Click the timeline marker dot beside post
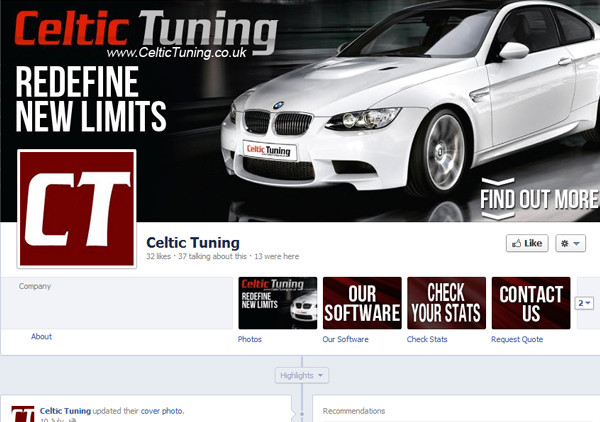This screenshot has height=422, width=600. coord(302,414)
